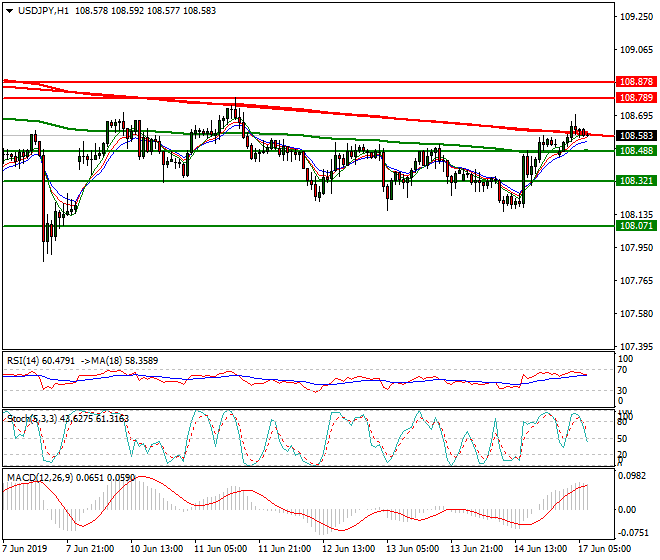
Task: Click the 11 Jun 21:00 time axis label
Action: click(285, 549)
